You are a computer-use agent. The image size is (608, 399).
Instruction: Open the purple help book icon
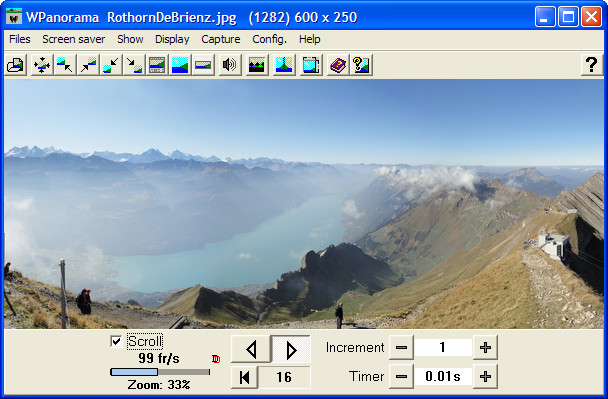338,65
